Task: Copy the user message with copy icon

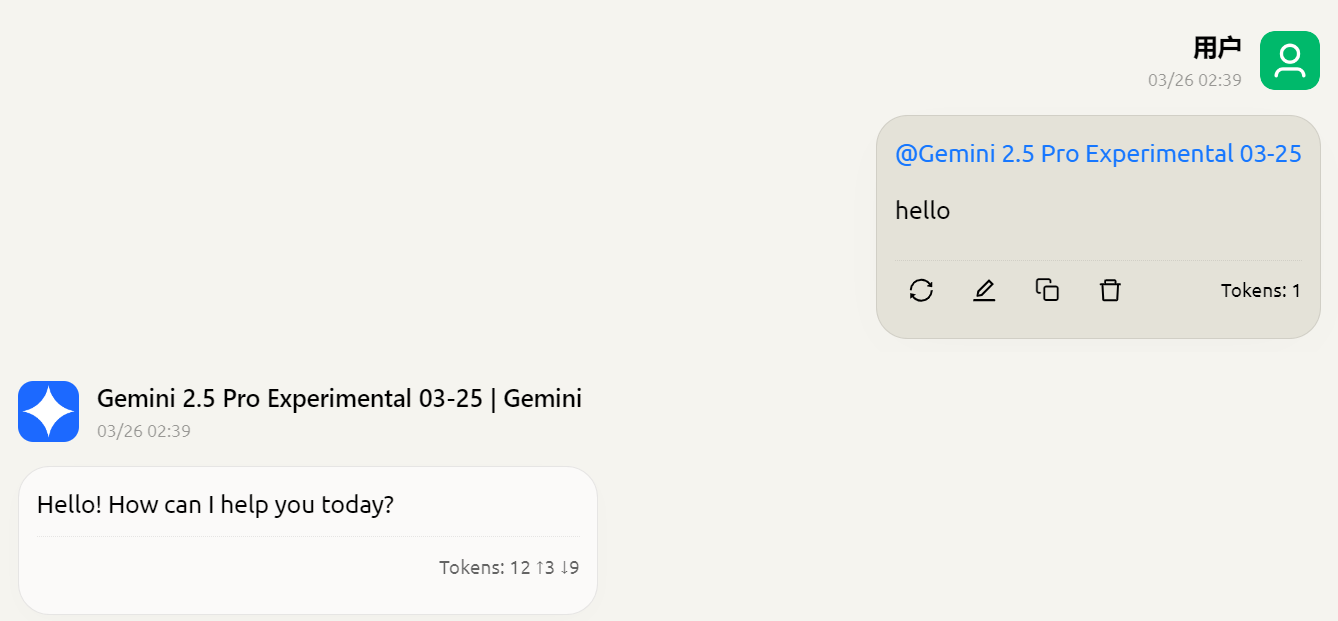Action: [x=1047, y=290]
